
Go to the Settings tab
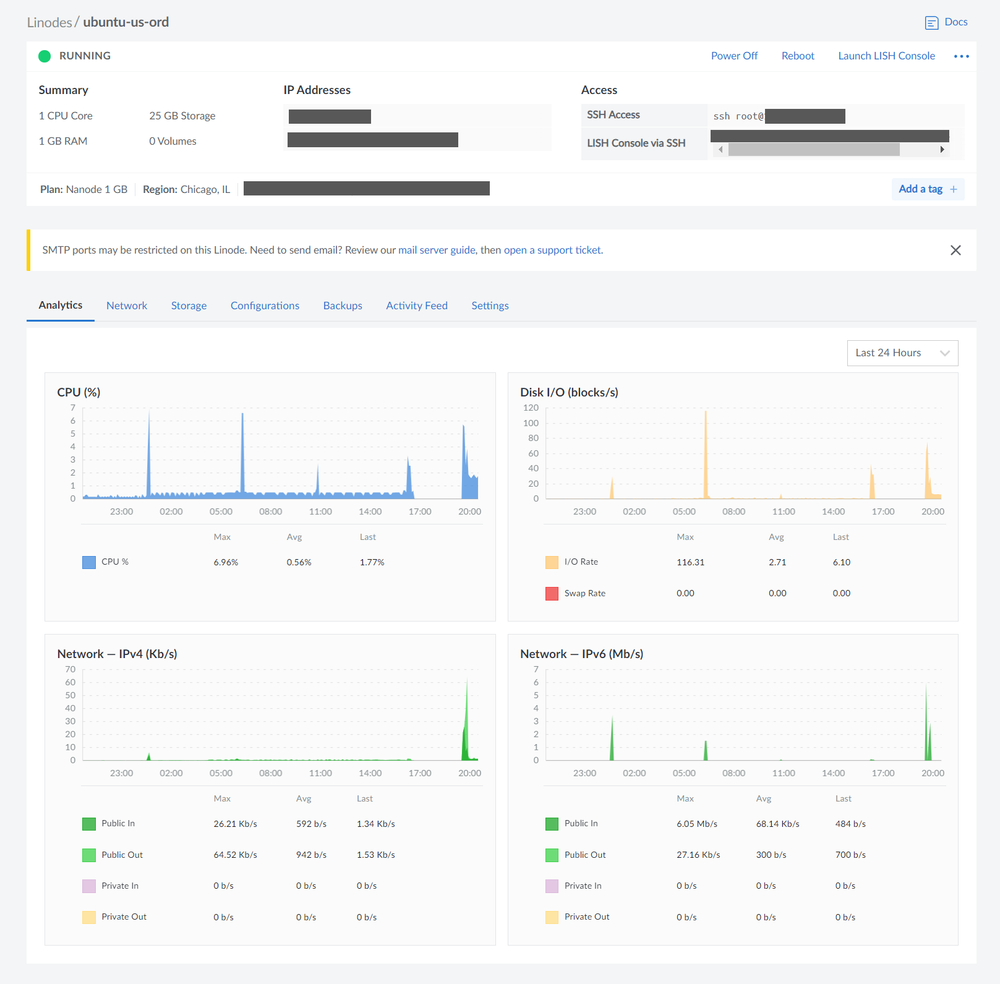coord(490,305)
